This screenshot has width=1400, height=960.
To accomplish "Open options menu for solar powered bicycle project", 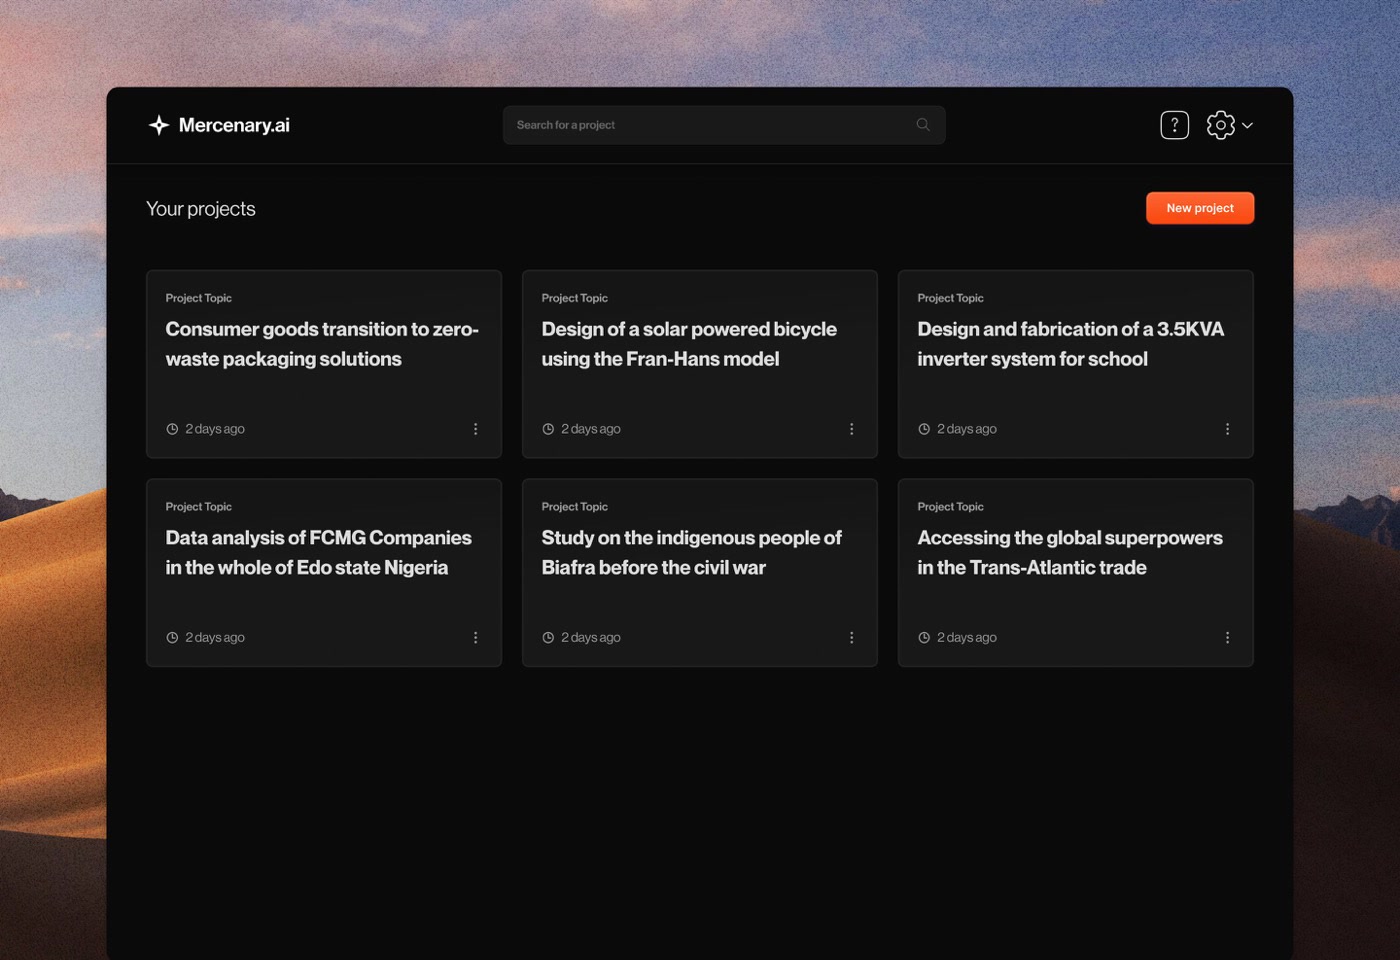I will point(852,429).
